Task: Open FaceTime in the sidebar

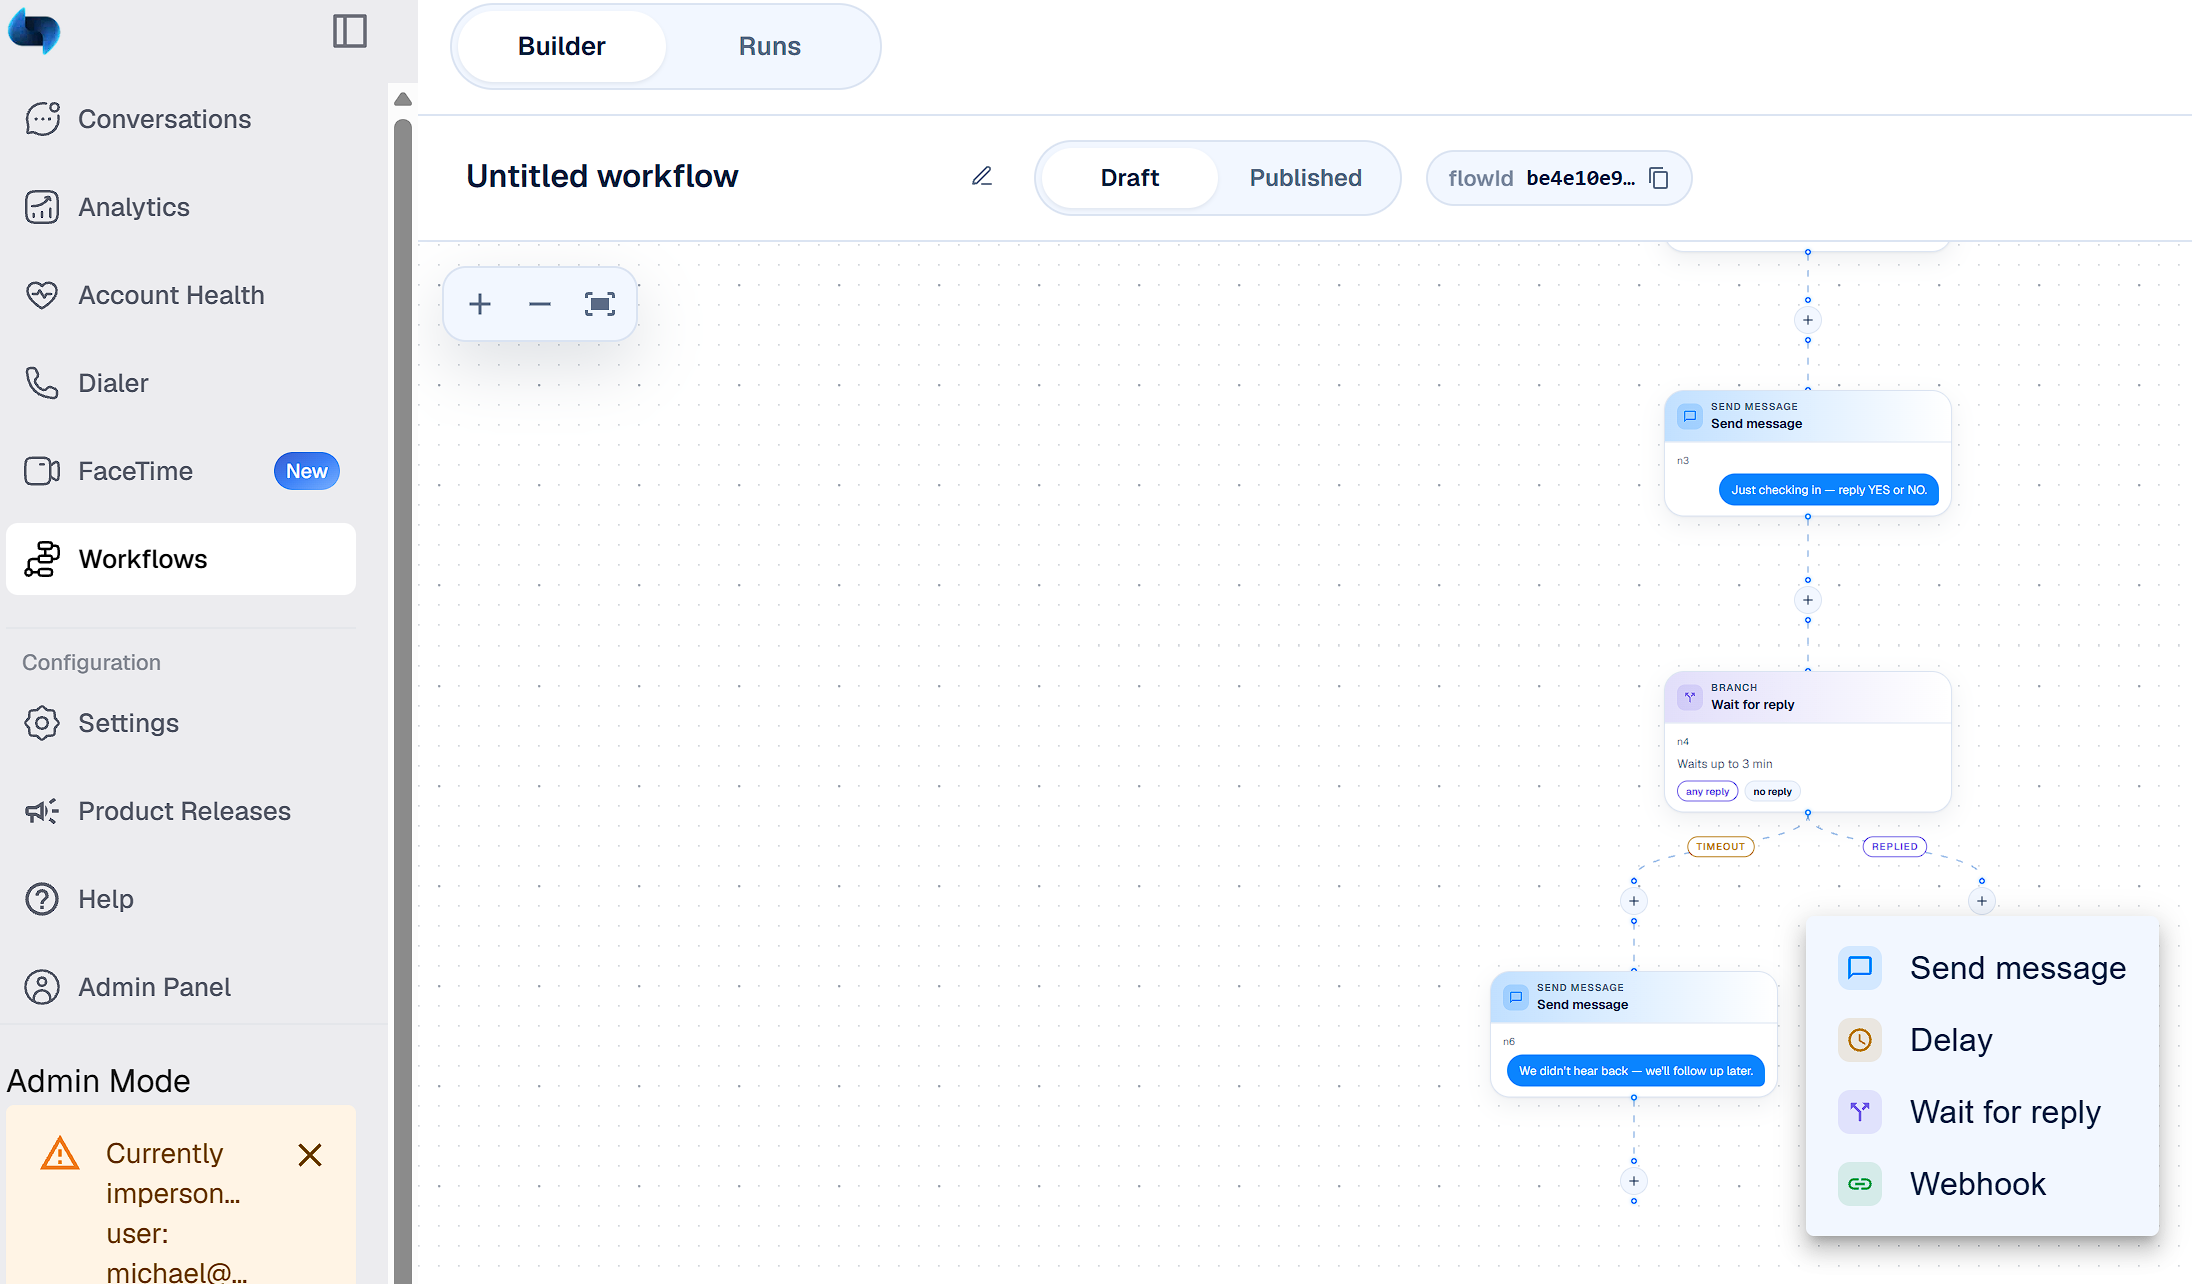Action: [180, 471]
